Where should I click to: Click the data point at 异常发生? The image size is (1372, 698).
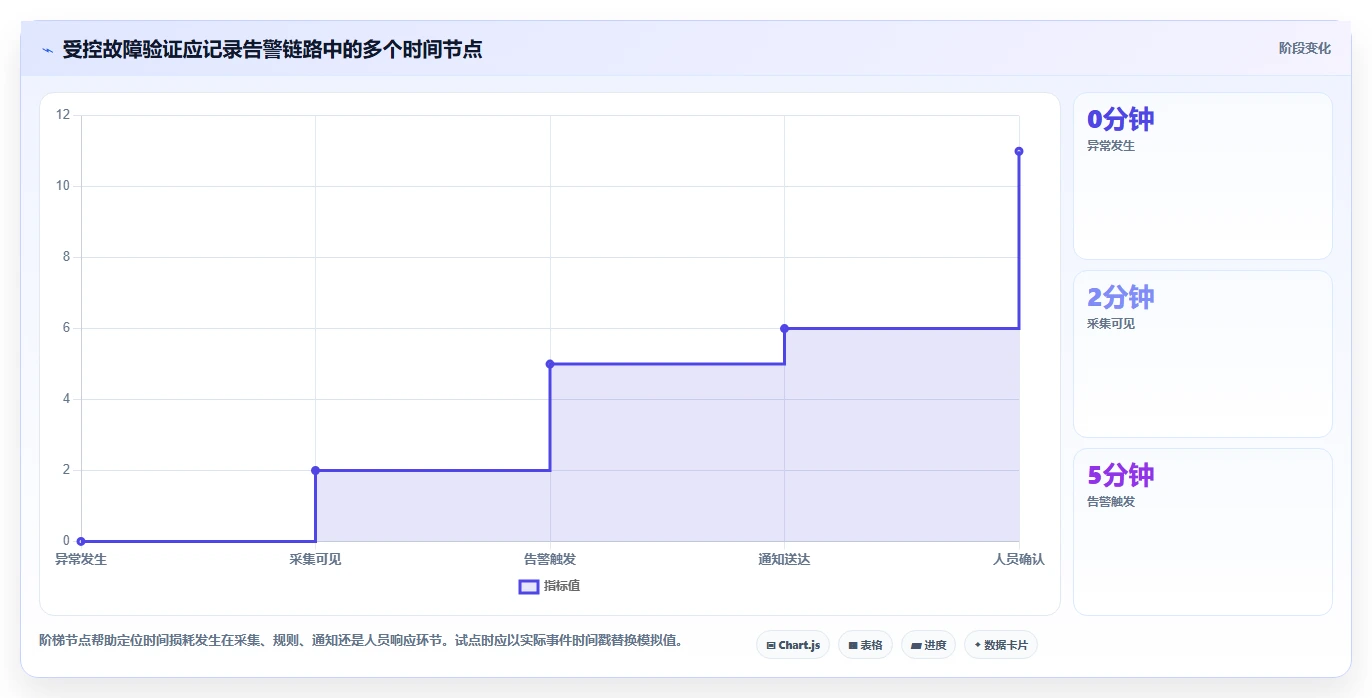81,541
